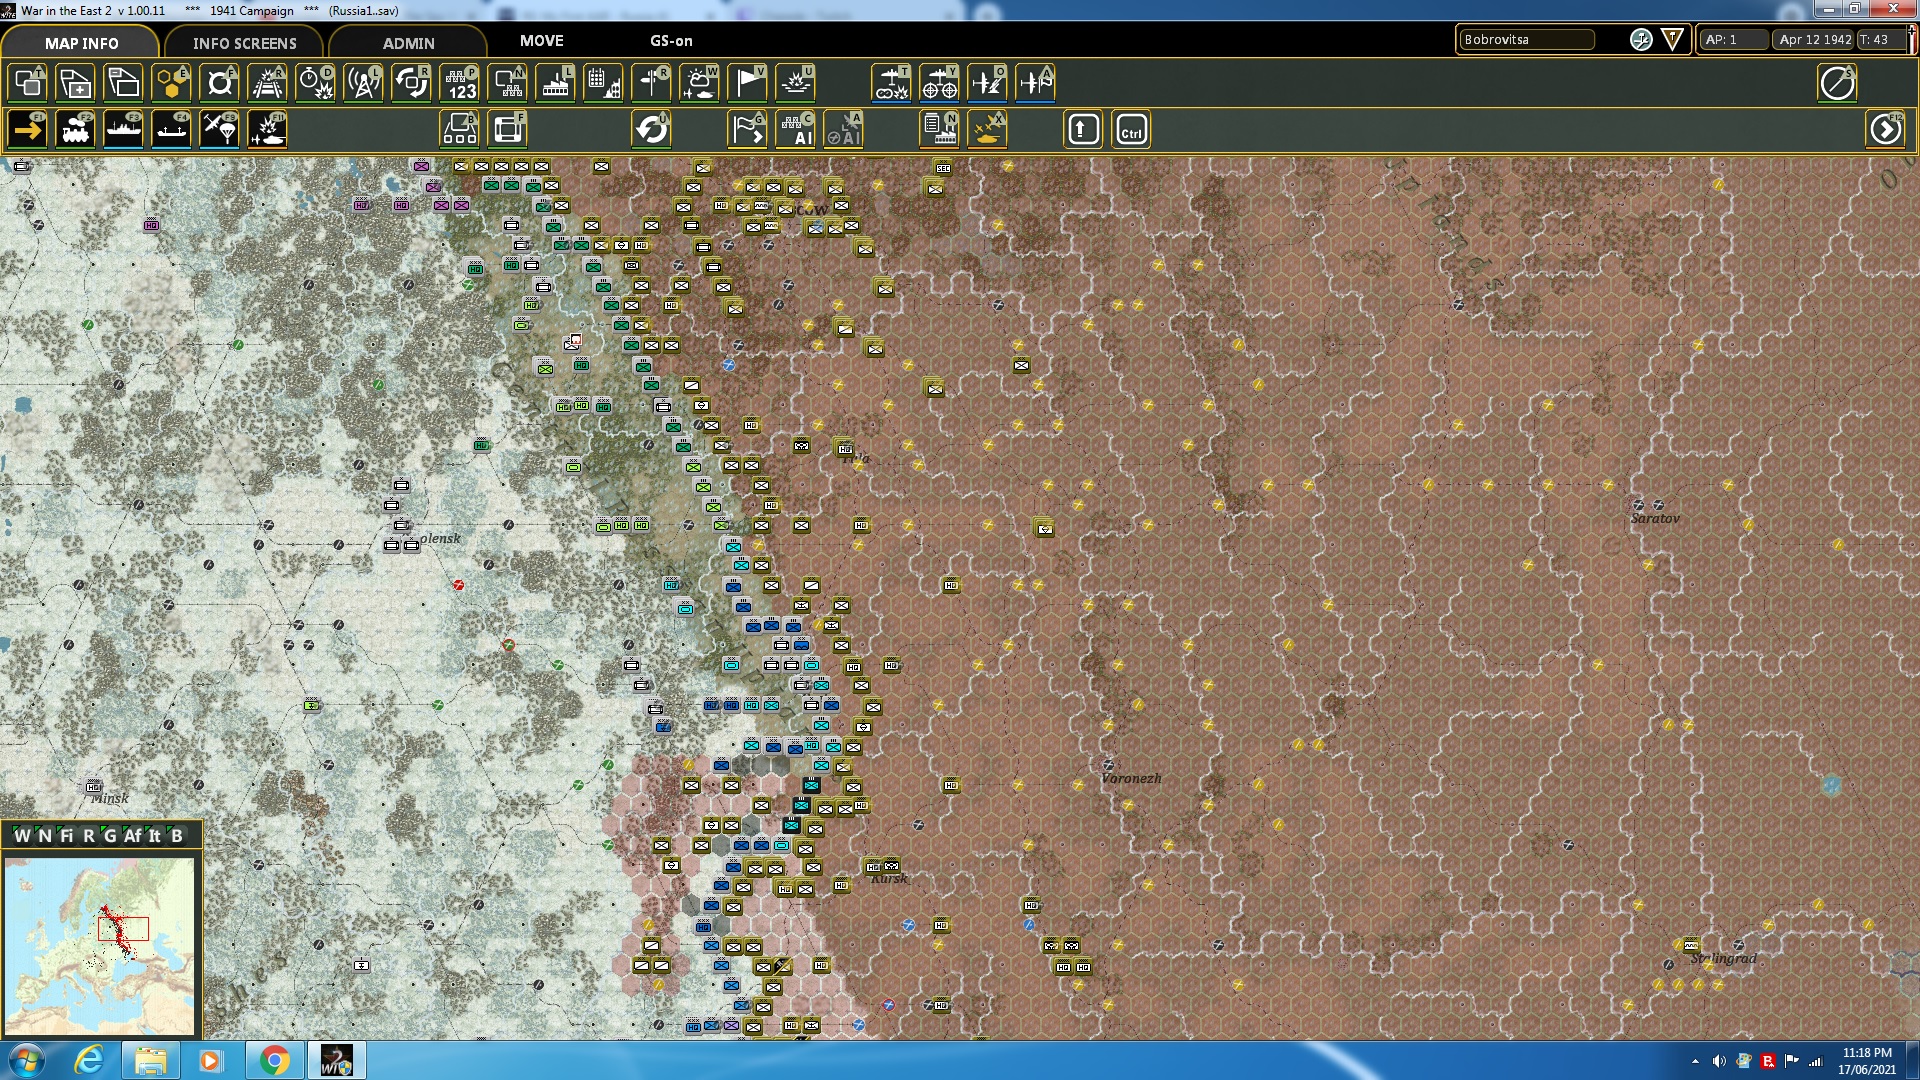Switch to the INFO SCREENS tab

(x=244, y=43)
